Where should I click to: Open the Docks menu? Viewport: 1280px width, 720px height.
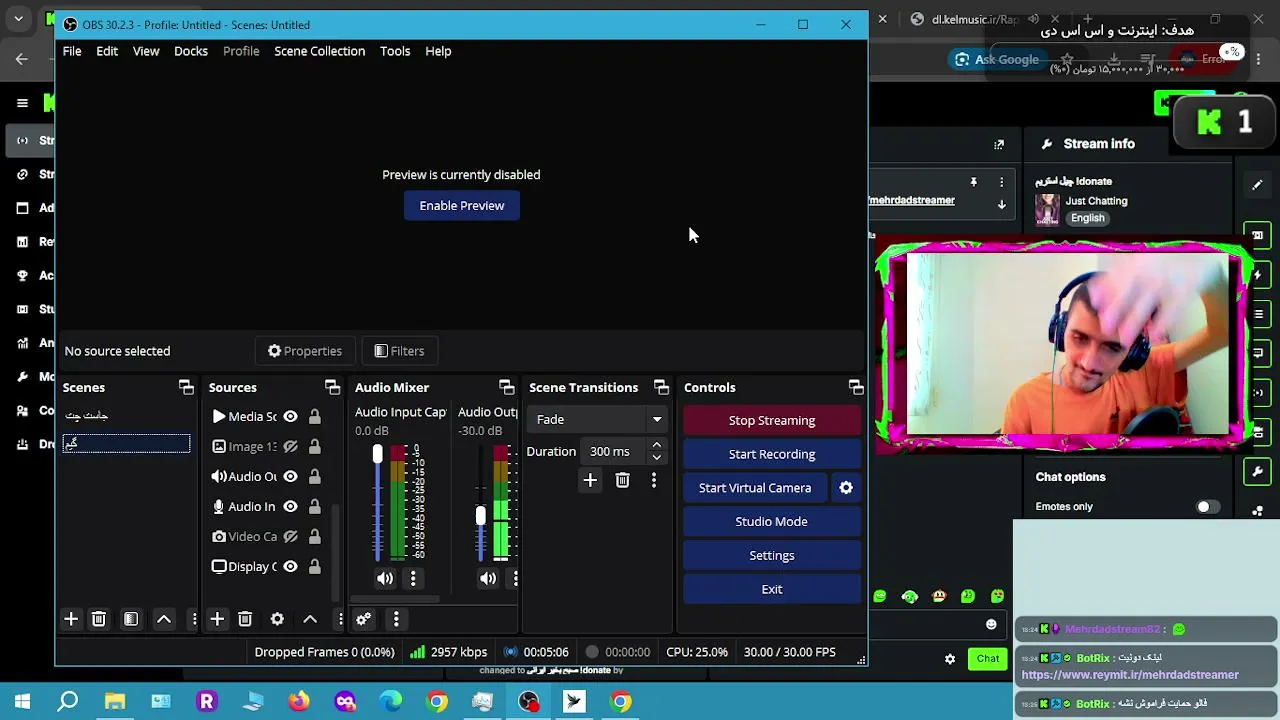[191, 51]
